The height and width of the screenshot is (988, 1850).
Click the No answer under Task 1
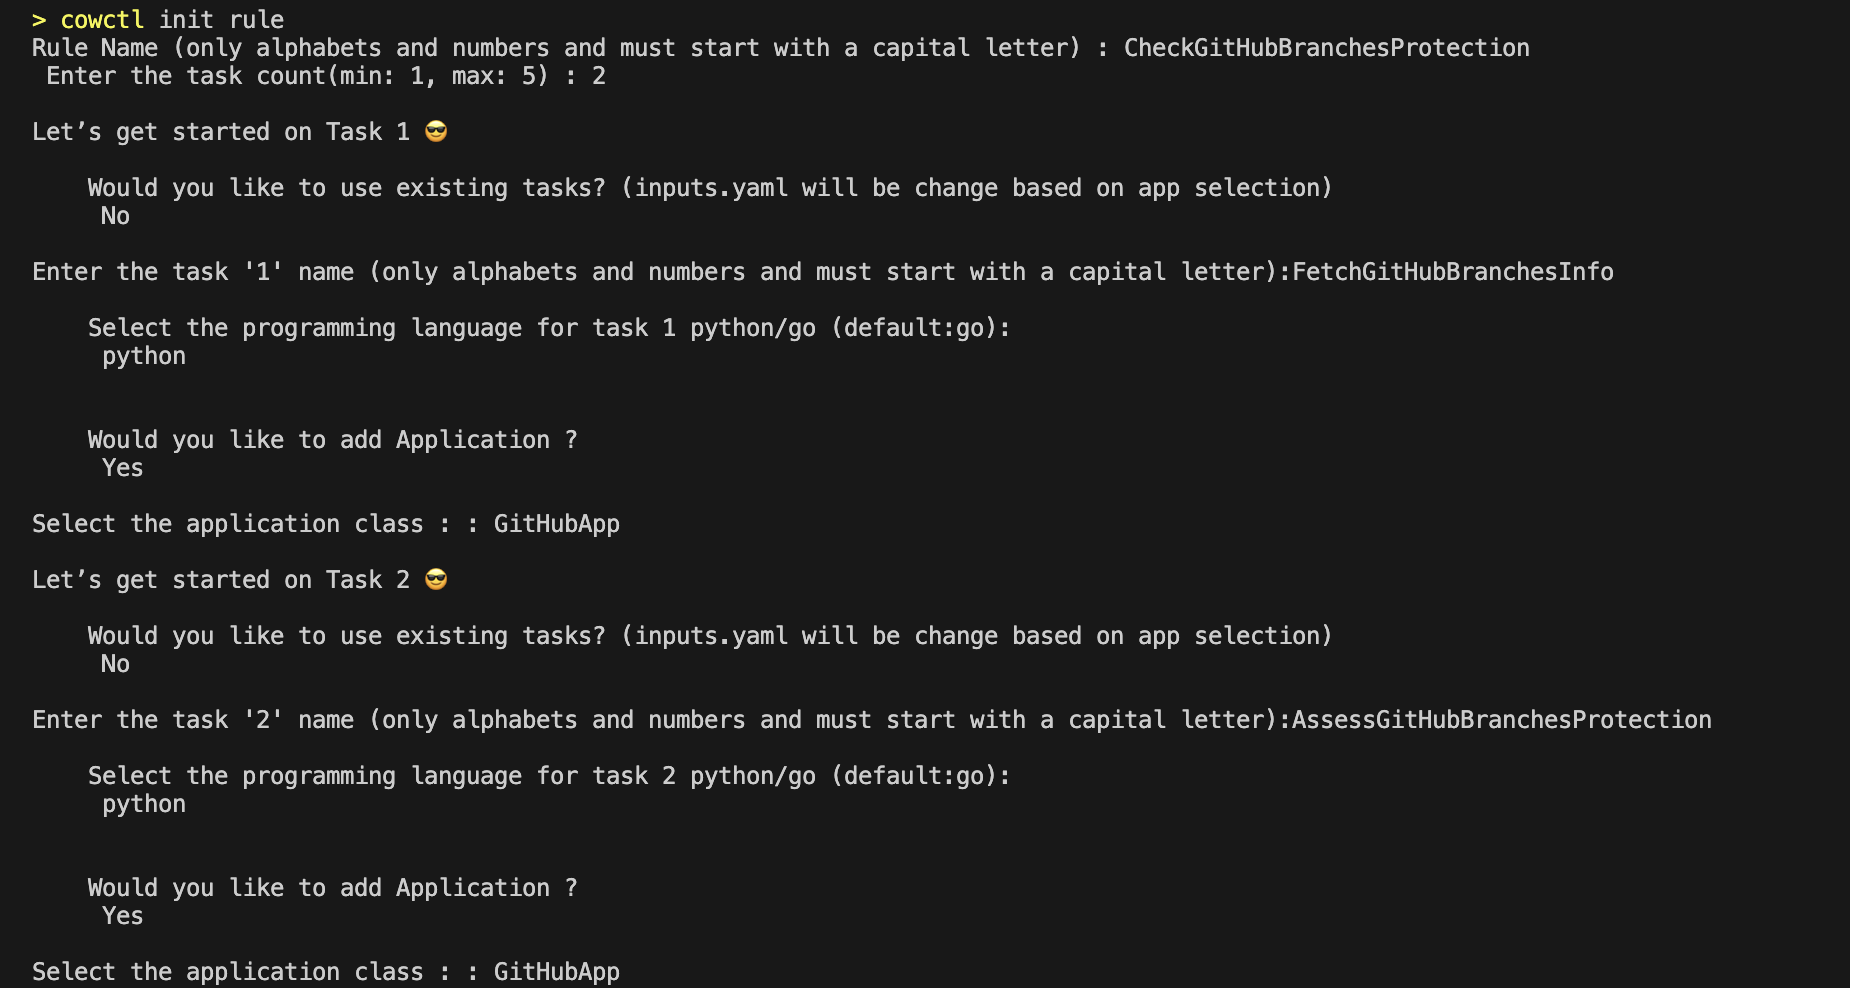(x=115, y=216)
